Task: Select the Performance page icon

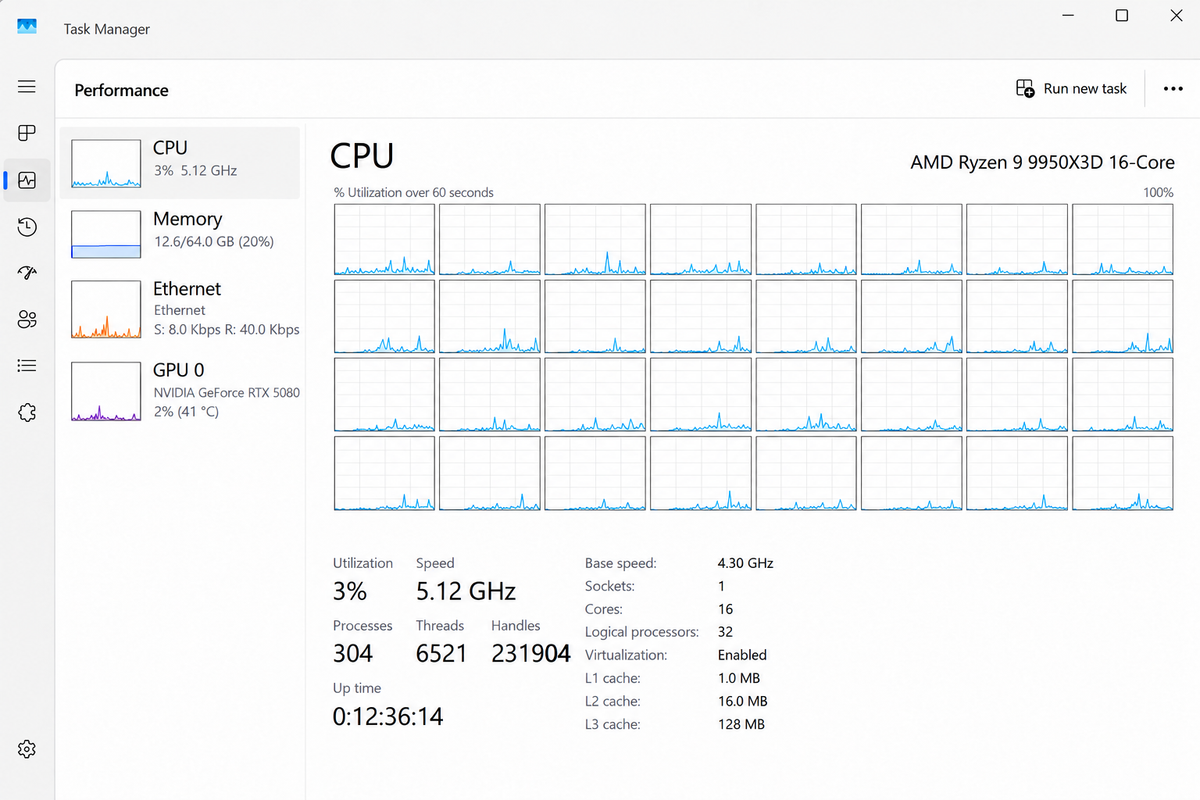Action: coord(27,180)
